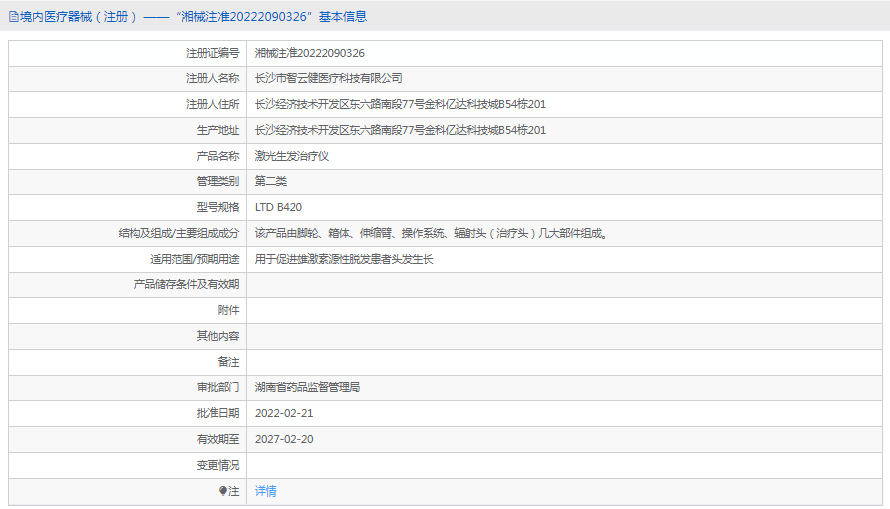Click the 附件 label
Viewport: 890px width, 509px height.
point(229,310)
